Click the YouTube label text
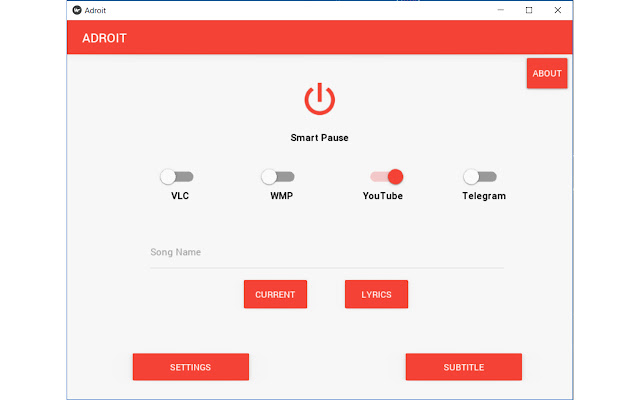This screenshot has height=400, width=640. pos(383,196)
